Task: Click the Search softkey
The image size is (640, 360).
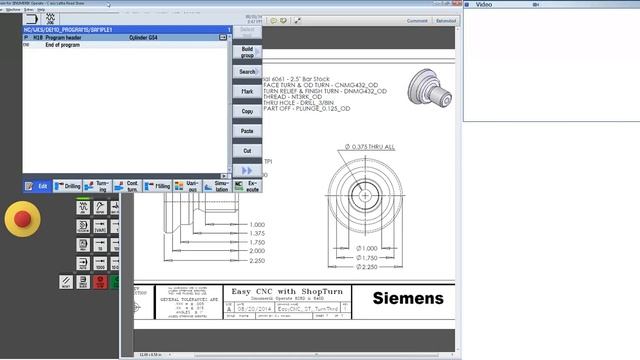Action: pos(247,71)
